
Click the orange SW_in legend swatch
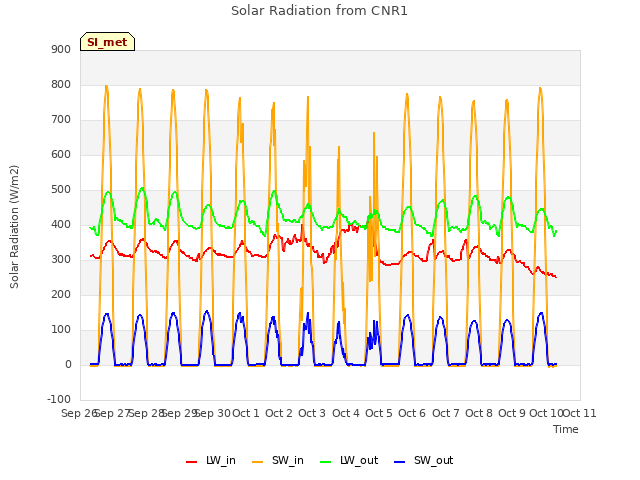point(258,461)
